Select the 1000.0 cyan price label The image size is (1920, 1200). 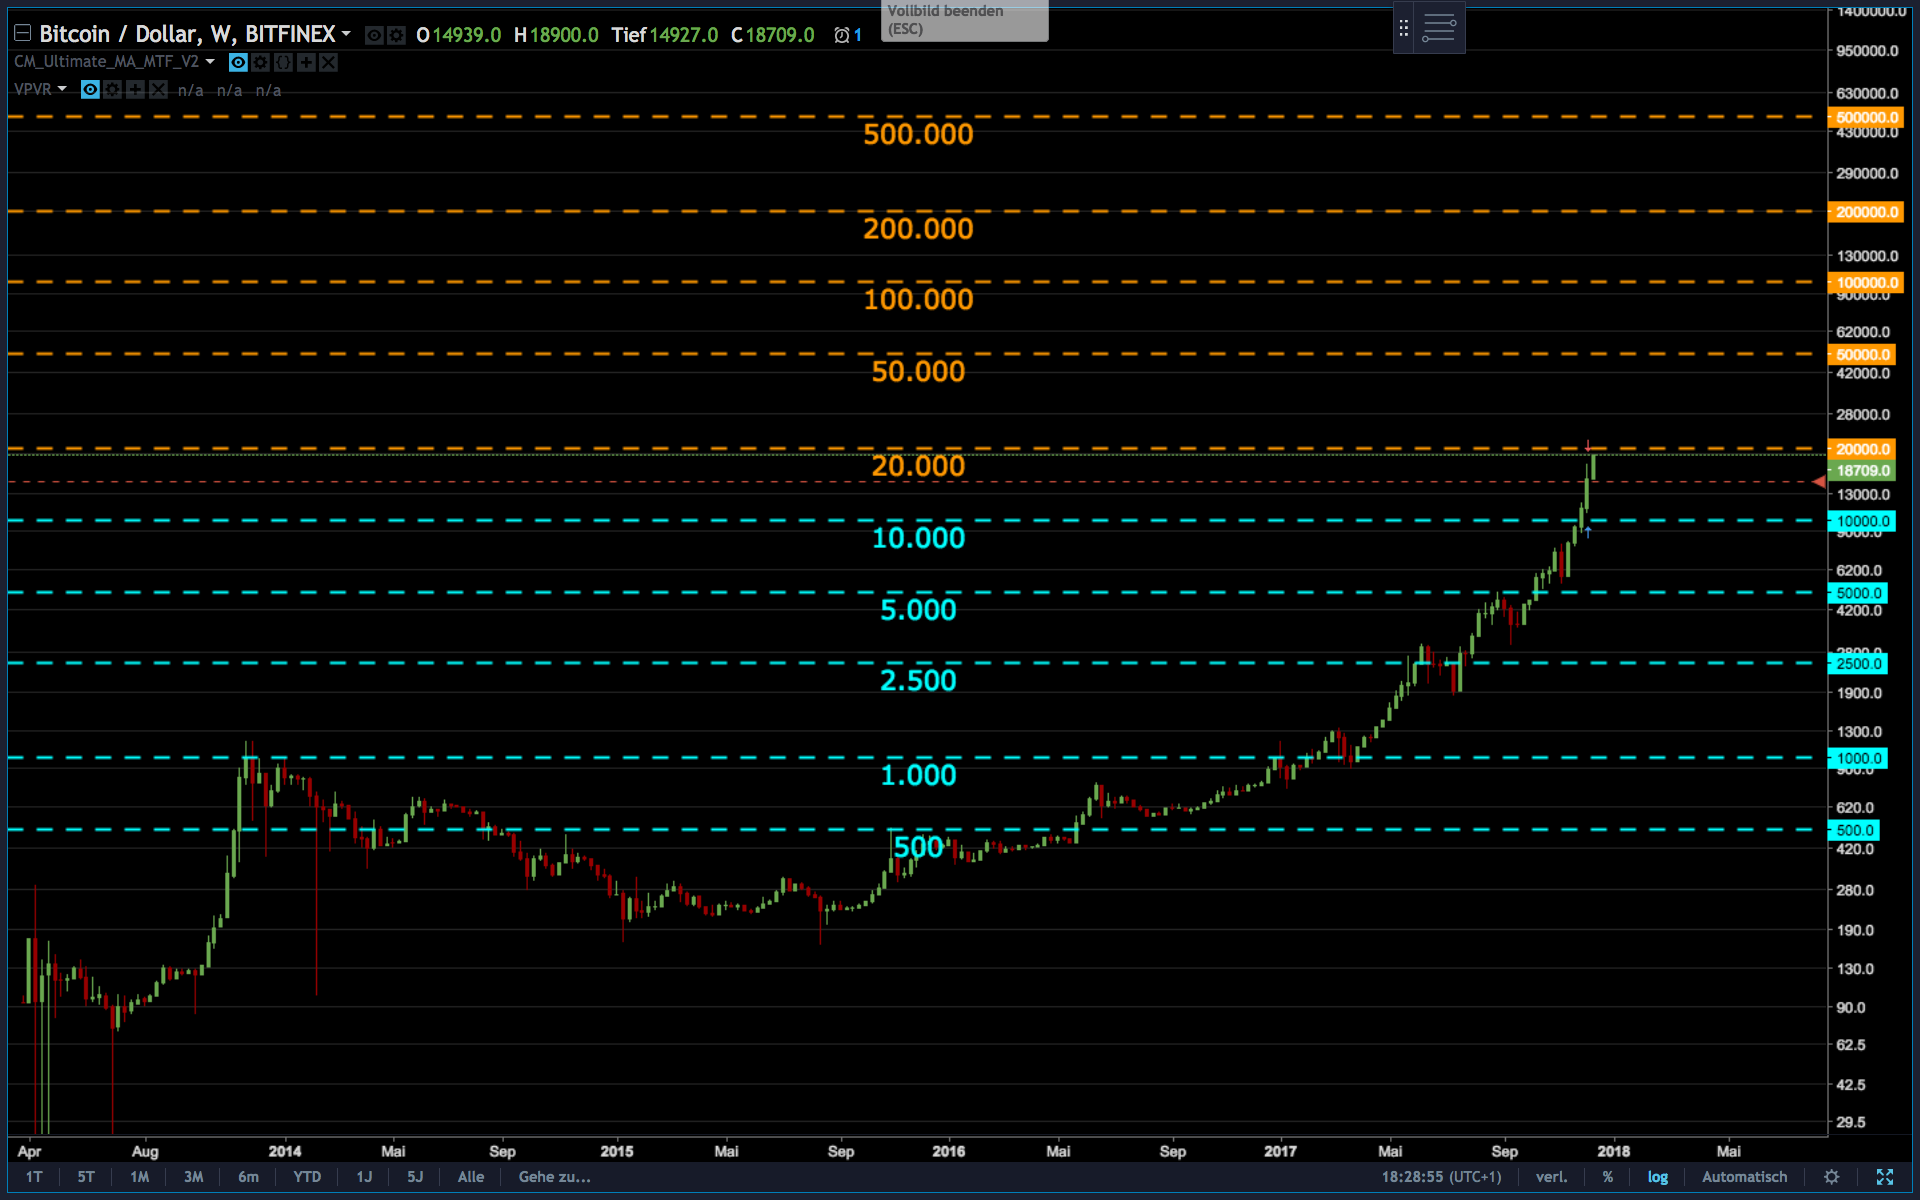pos(1858,759)
